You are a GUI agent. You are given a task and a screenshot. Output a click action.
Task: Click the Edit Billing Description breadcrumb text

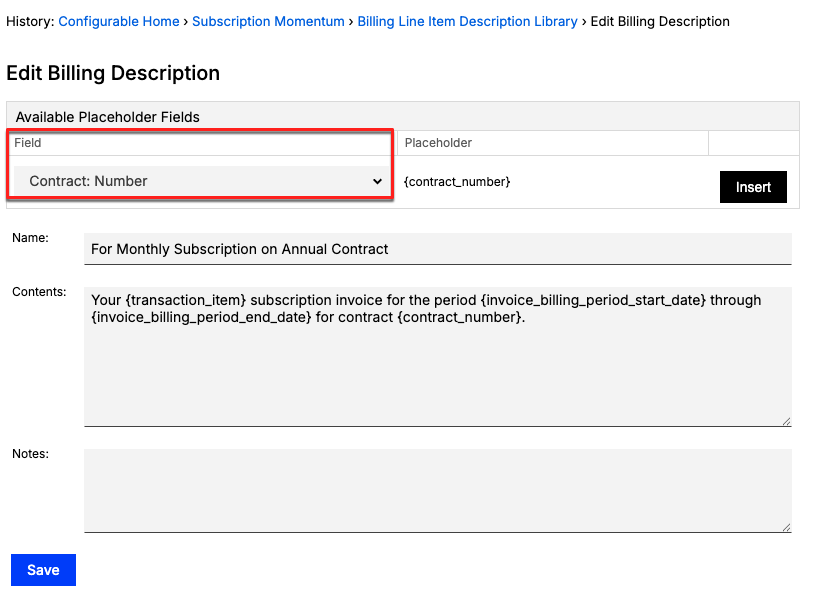[x=660, y=21]
